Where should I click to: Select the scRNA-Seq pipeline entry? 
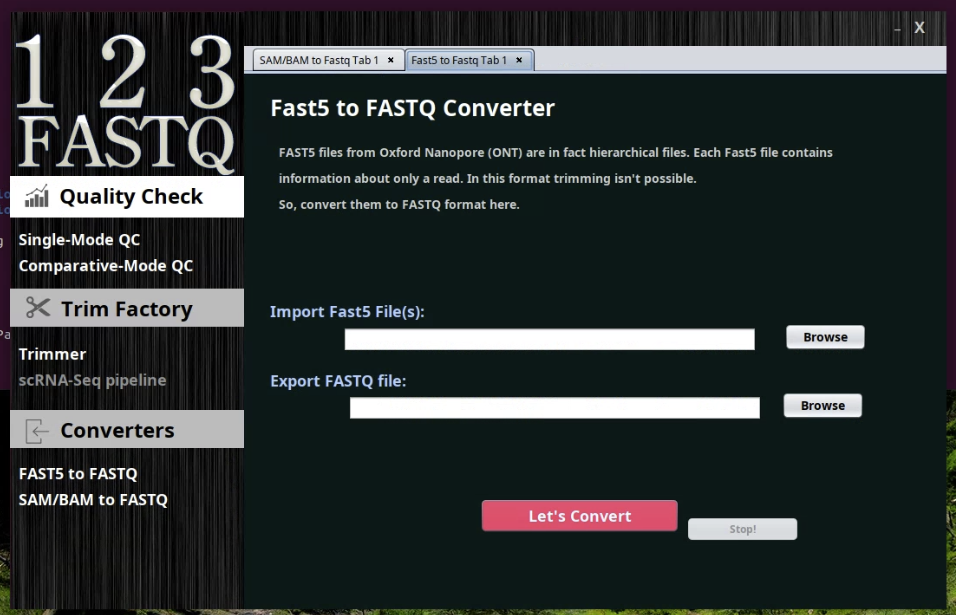(92, 380)
